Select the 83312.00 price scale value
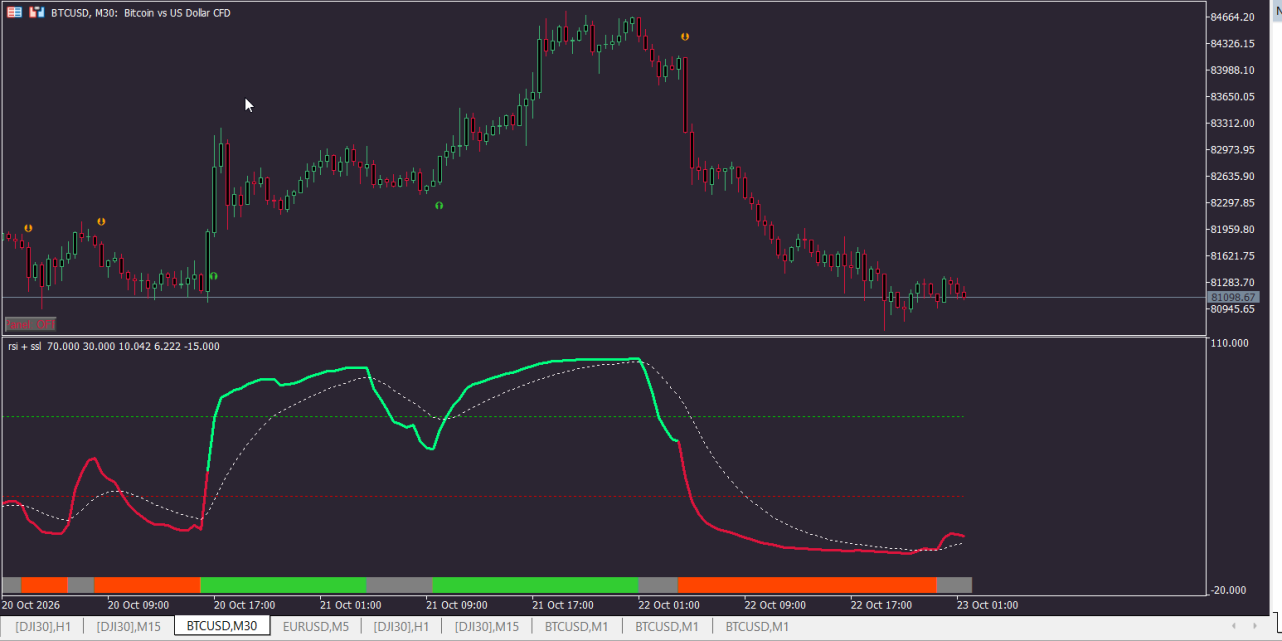The height and width of the screenshot is (641, 1282). click(1232, 123)
